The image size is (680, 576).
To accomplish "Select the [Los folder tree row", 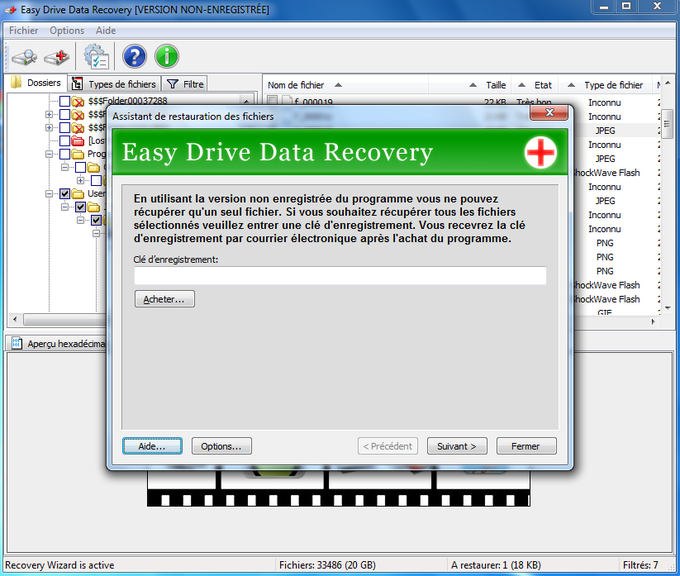I will click(x=96, y=141).
